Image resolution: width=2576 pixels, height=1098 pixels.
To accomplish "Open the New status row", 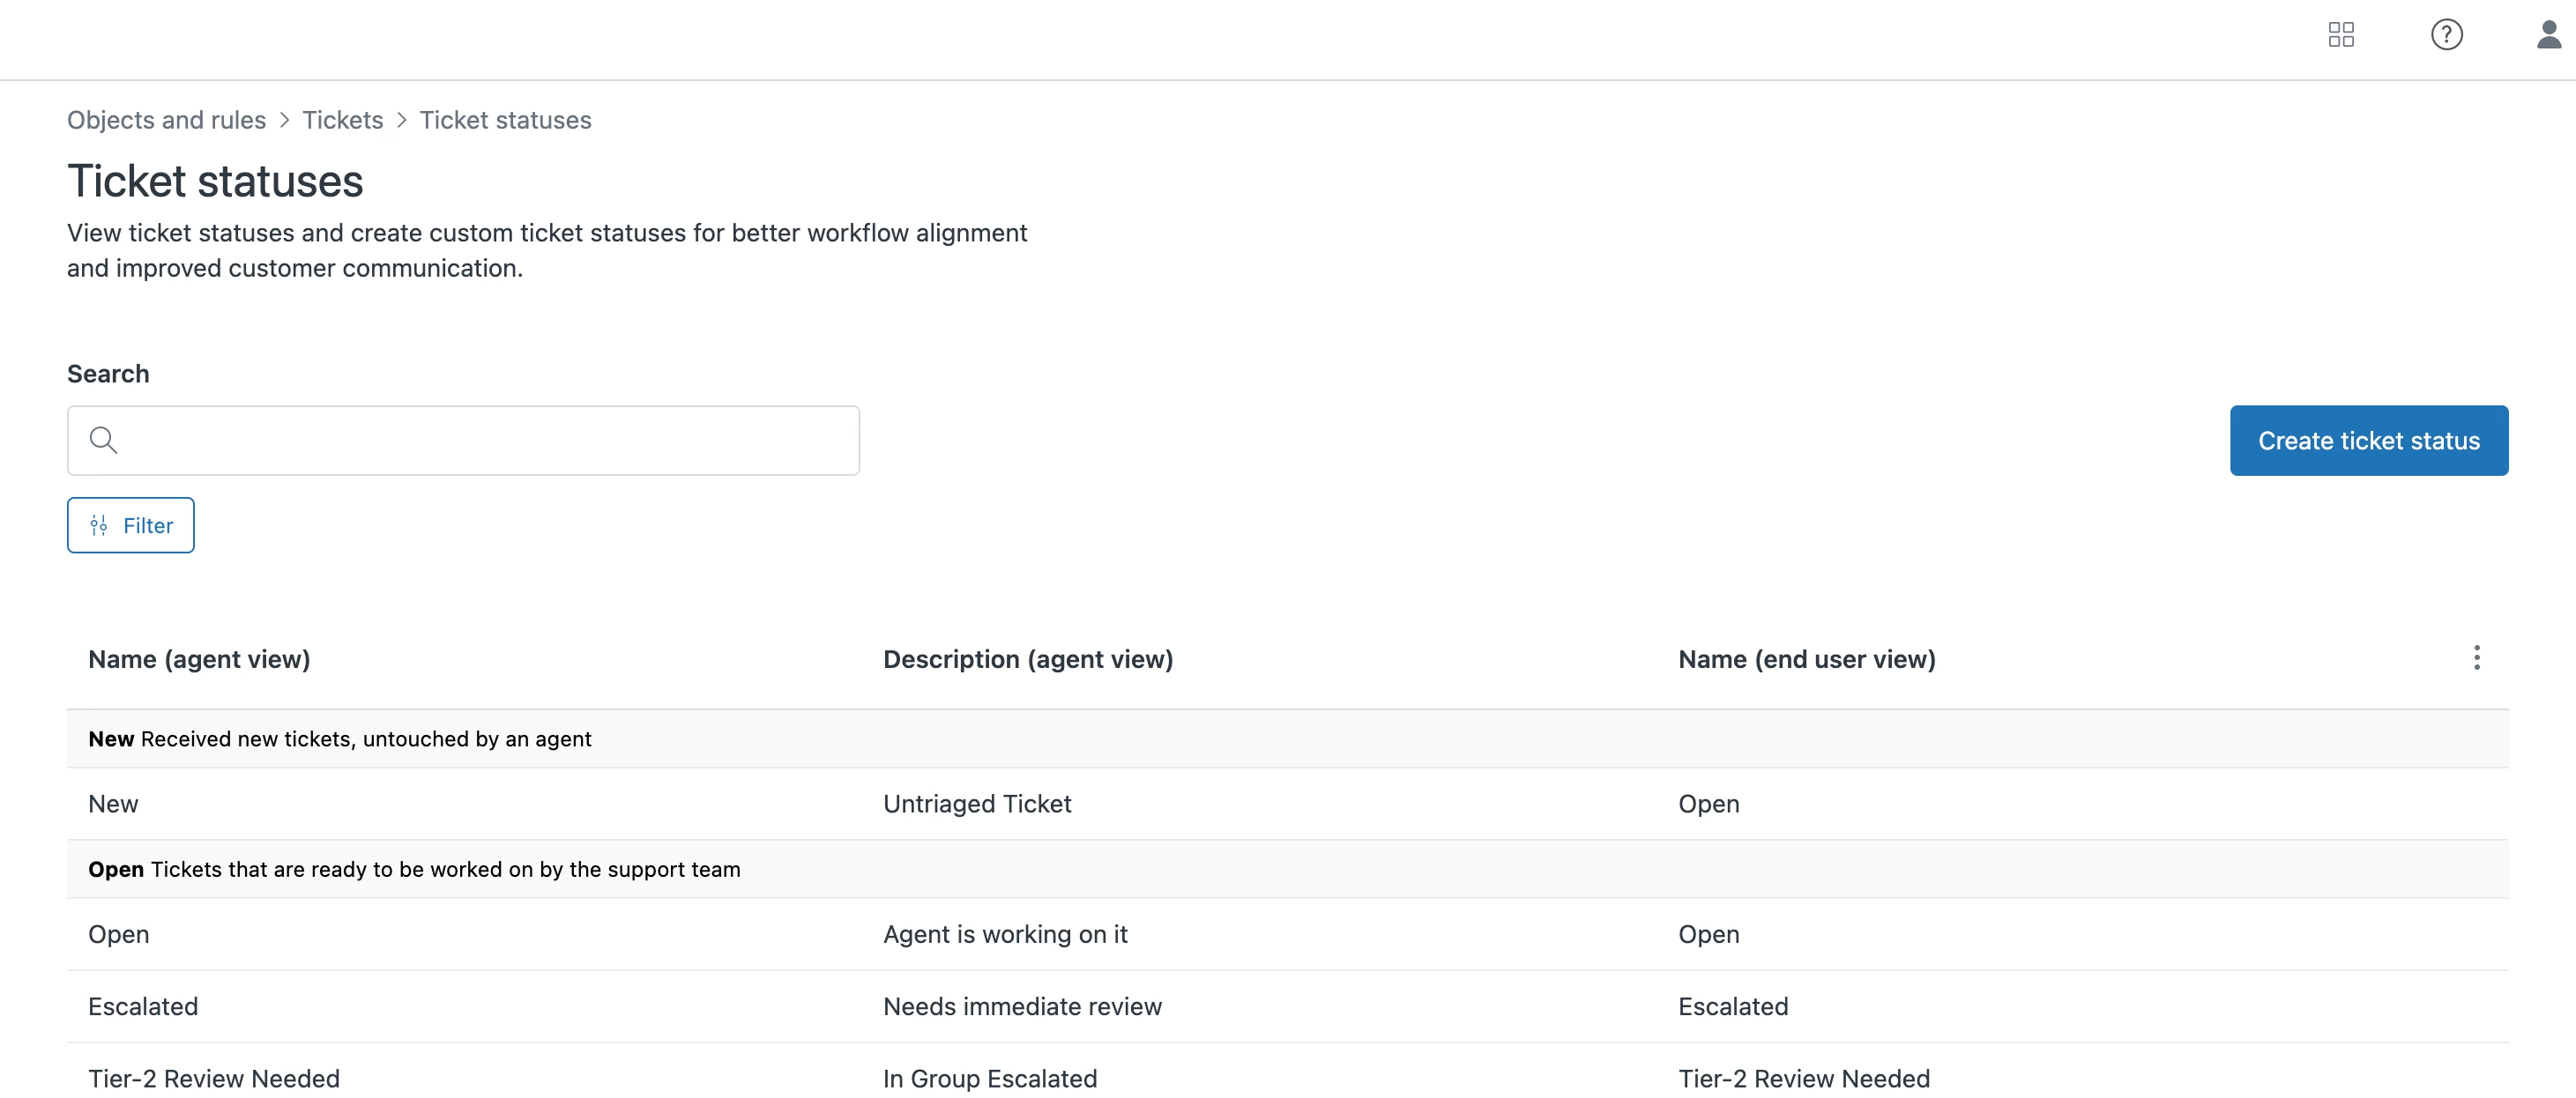I will tap(113, 804).
